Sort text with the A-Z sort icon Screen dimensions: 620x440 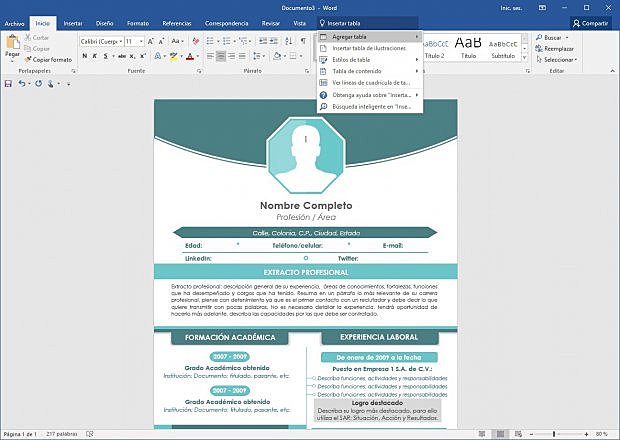click(289, 41)
